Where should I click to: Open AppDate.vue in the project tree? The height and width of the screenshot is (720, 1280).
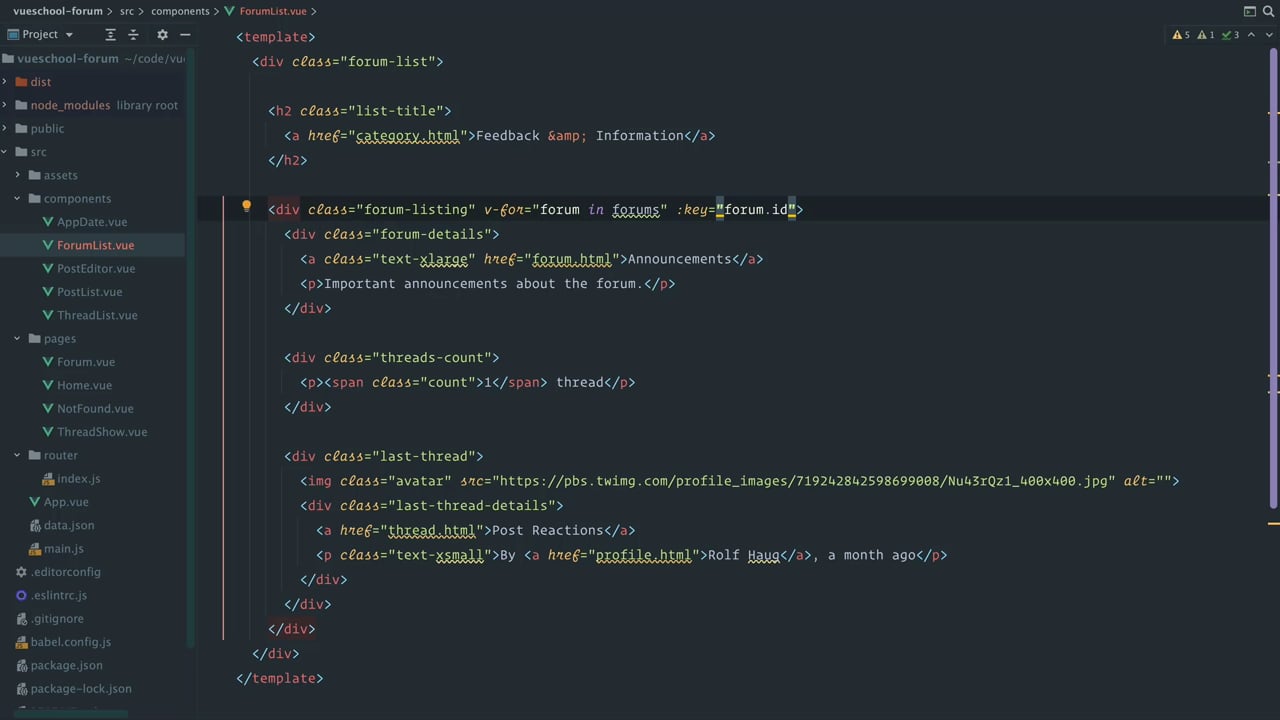92,222
